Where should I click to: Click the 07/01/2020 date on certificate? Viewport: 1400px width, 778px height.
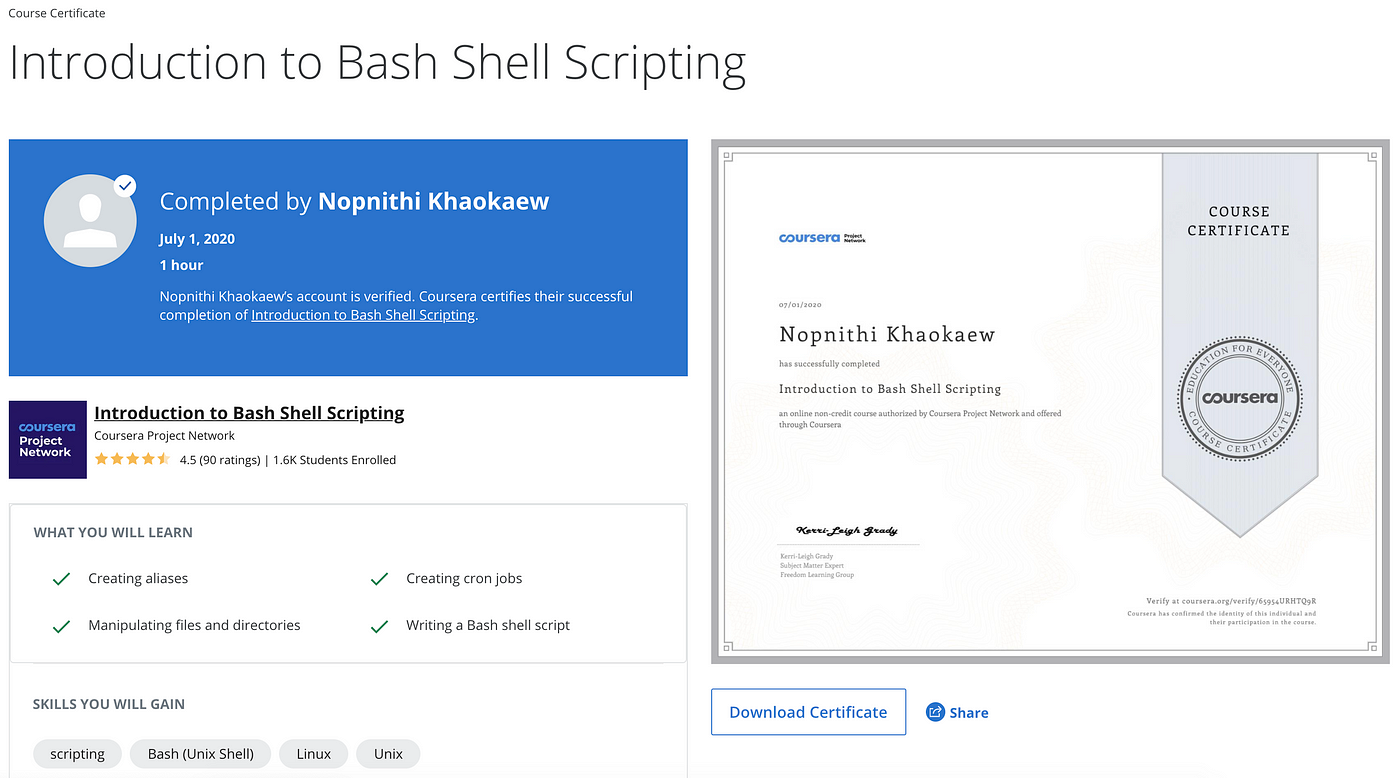[x=800, y=304]
